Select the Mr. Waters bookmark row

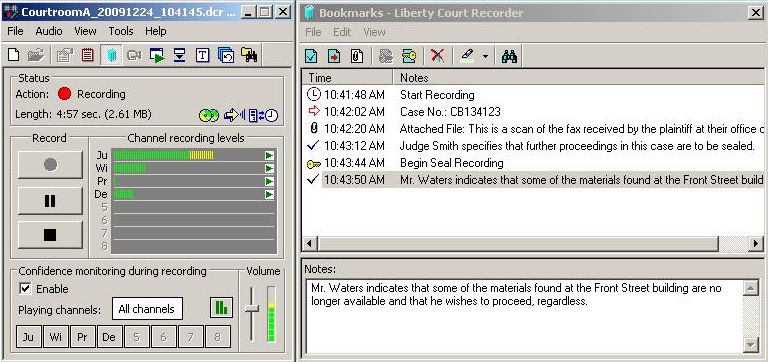532,180
